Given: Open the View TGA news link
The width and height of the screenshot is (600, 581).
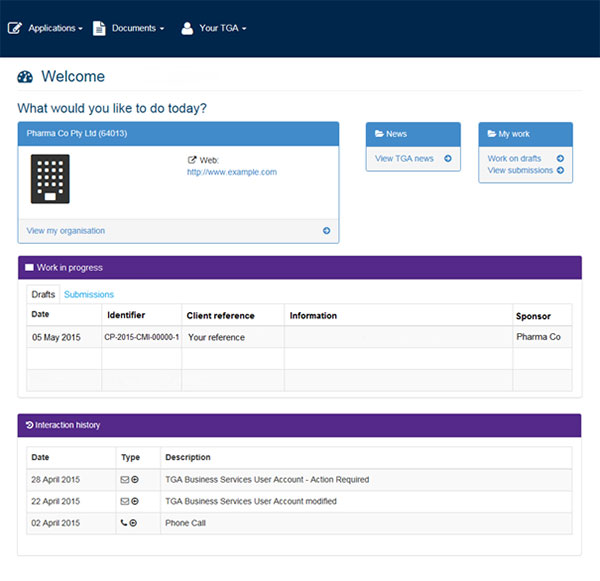Looking at the screenshot, I should 404,158.
